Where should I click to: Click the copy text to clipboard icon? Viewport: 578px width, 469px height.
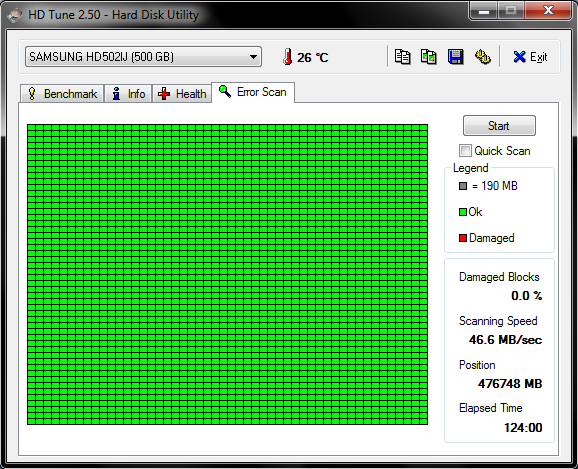click(402, 57)
